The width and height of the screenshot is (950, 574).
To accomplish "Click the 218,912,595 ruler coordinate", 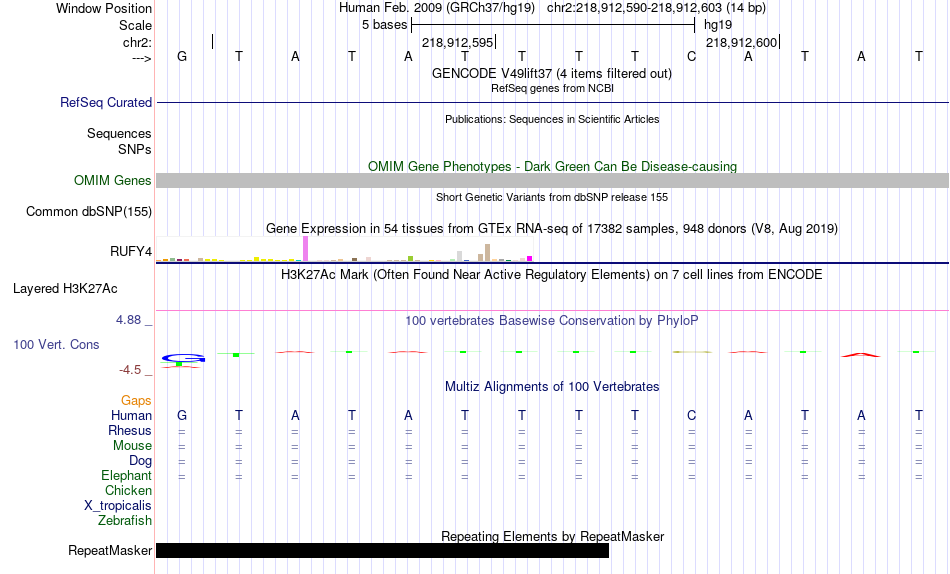I will (457, 42).
